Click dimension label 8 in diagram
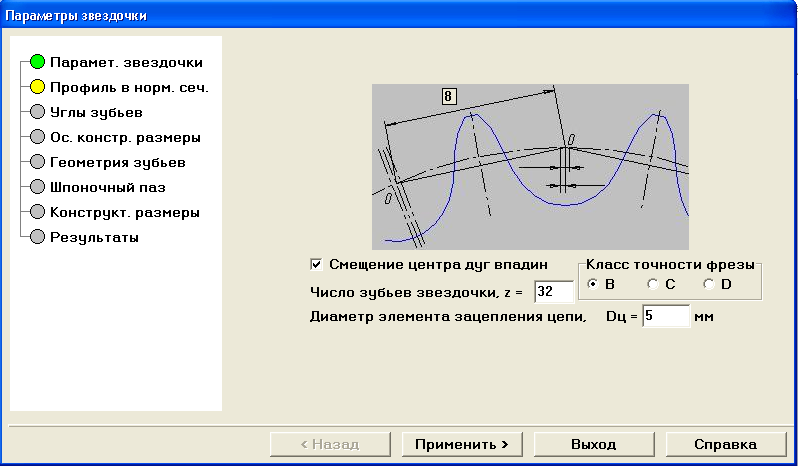 (448, 96)
